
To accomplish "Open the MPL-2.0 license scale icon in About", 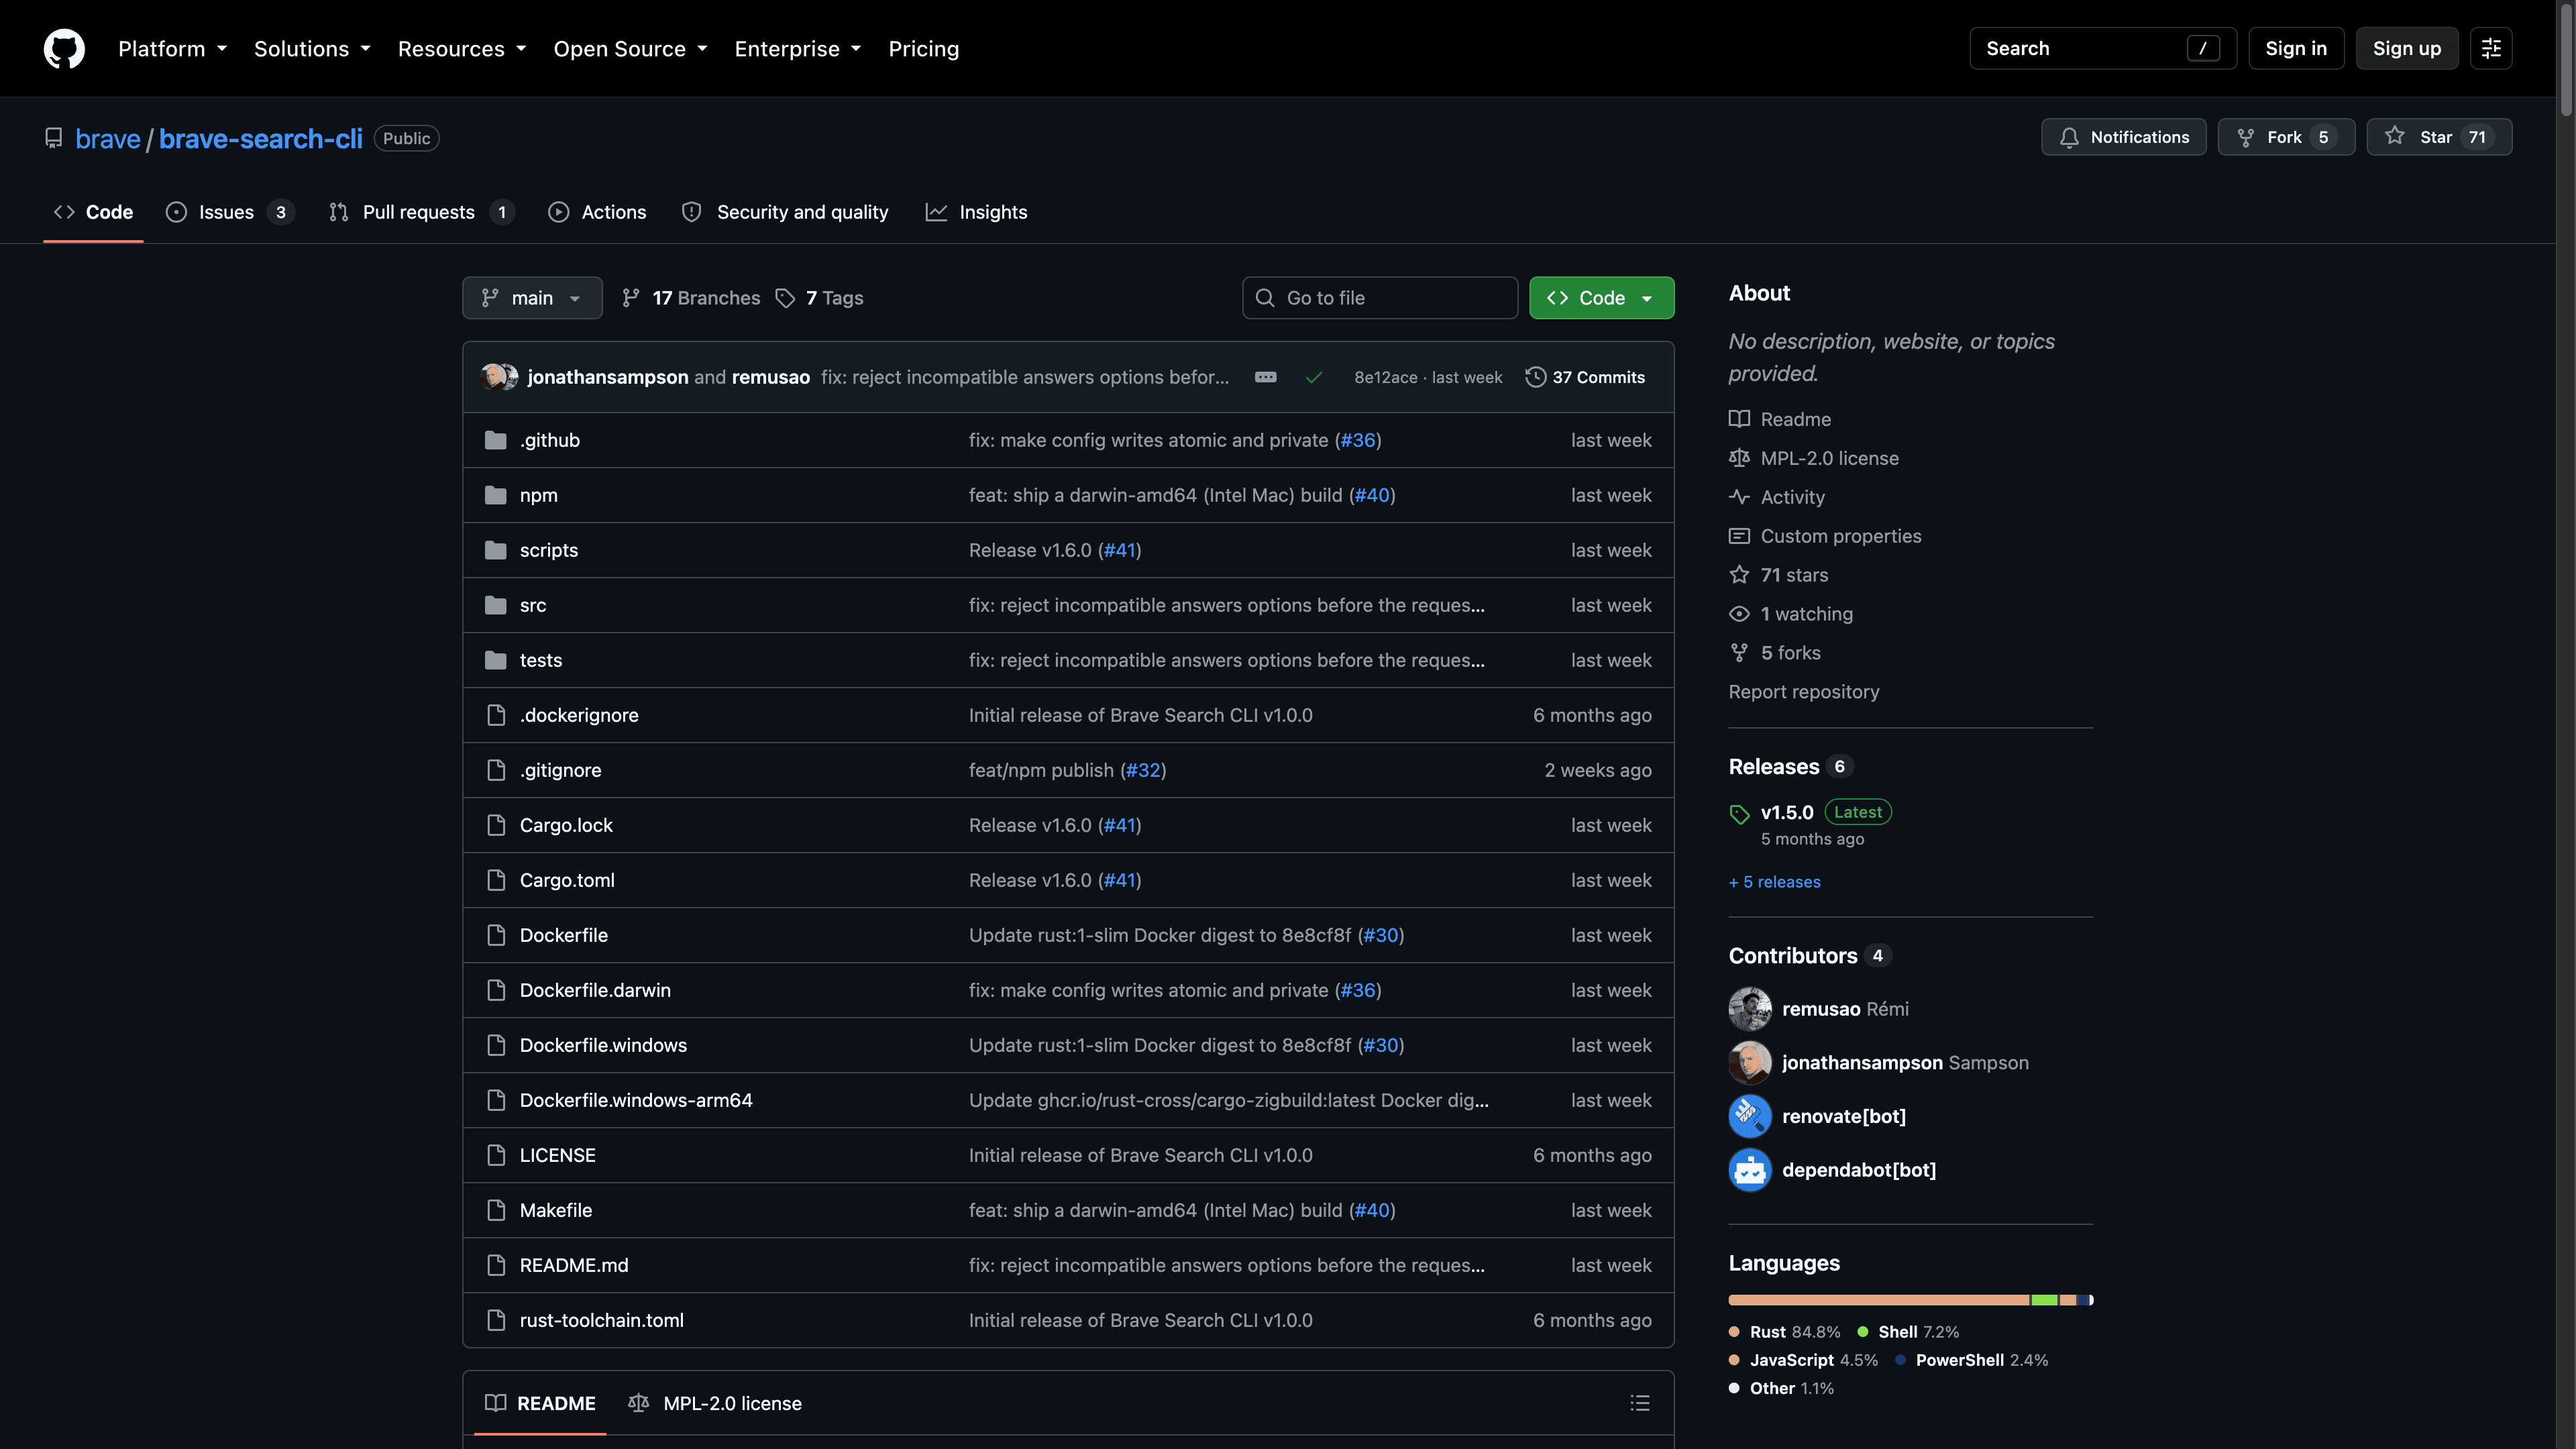I will coord(1739,458).
